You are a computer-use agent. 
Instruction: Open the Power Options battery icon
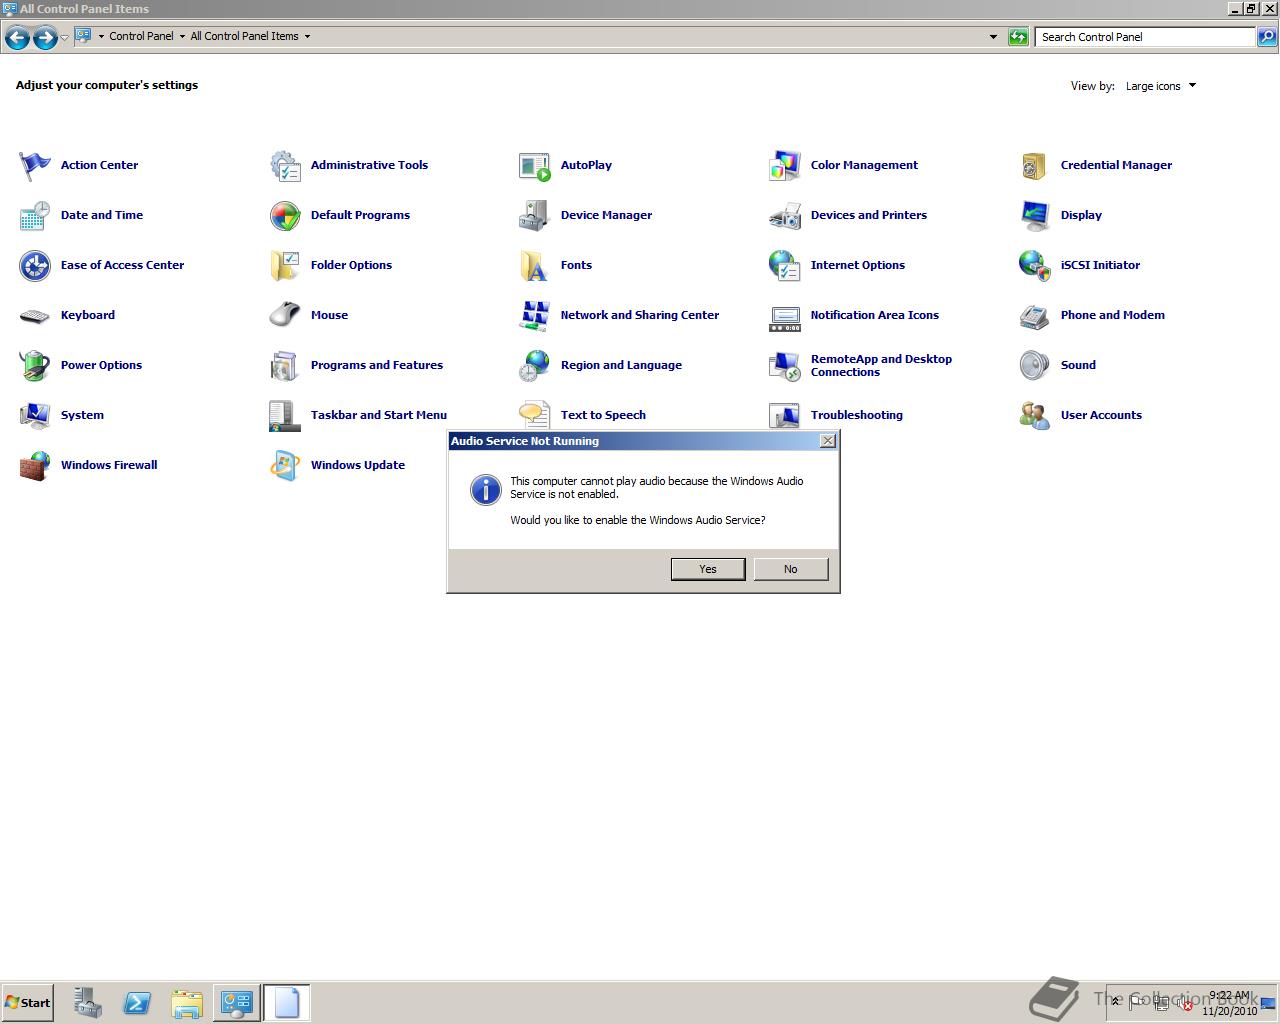click(35, 365)
